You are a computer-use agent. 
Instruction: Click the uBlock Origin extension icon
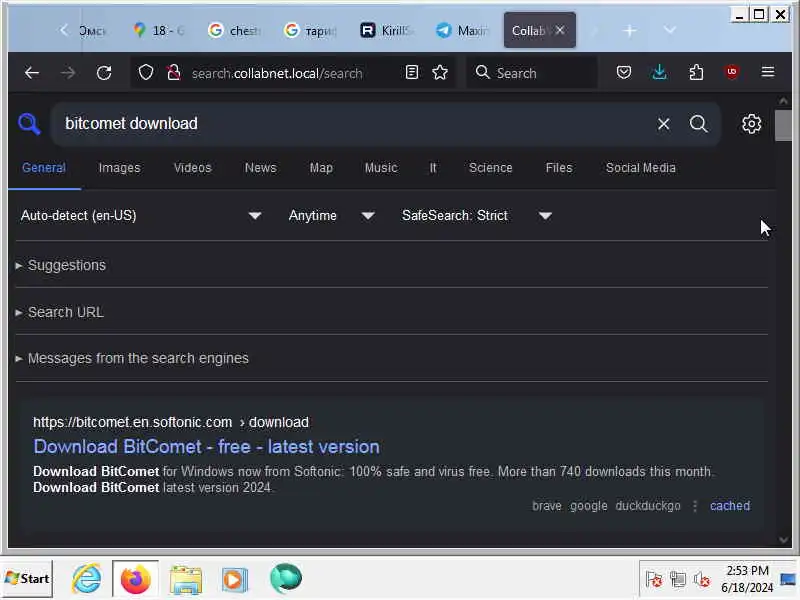pyautogui.click(x=732, y=72)
